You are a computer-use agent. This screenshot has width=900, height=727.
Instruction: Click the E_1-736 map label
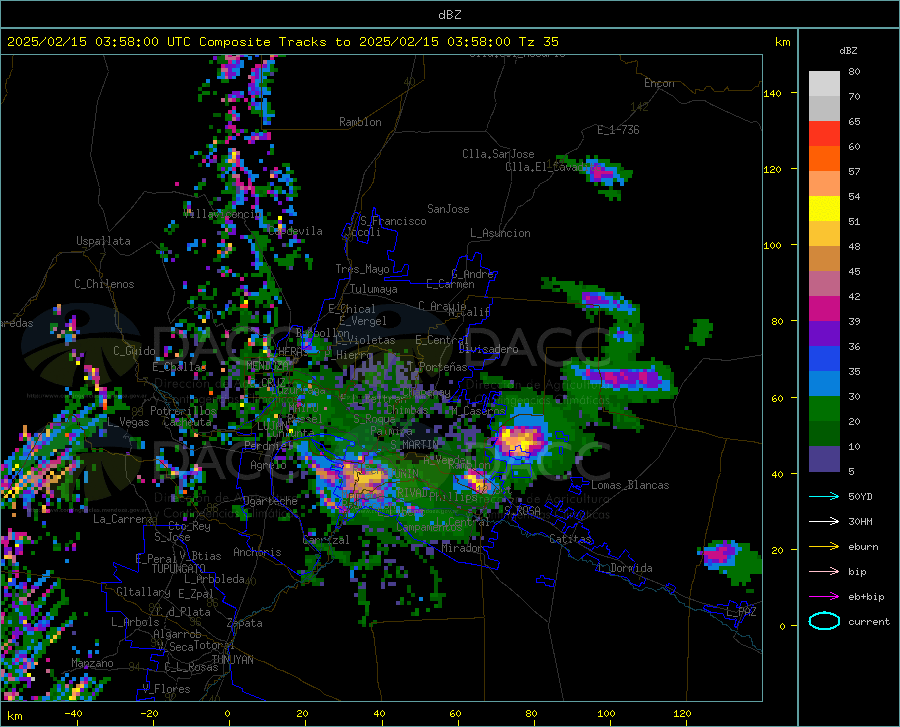click(618, 130)
